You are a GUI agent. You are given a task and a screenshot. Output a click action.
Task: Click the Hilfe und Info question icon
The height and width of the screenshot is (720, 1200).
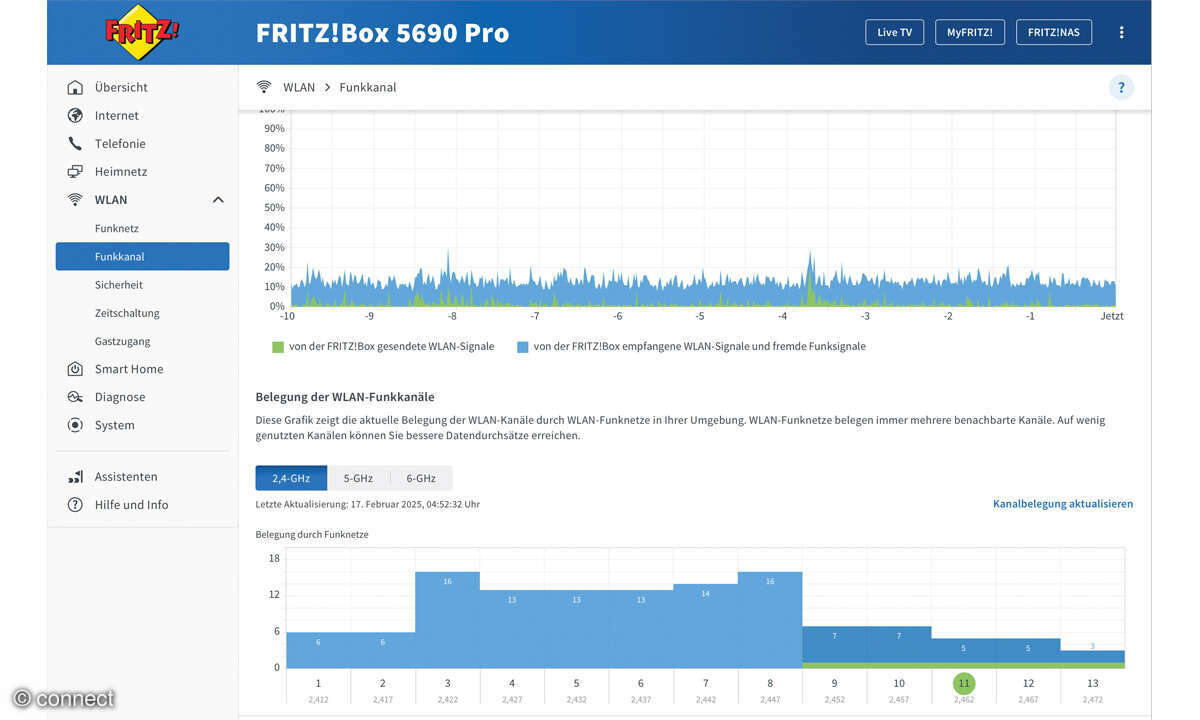point(75,505)
